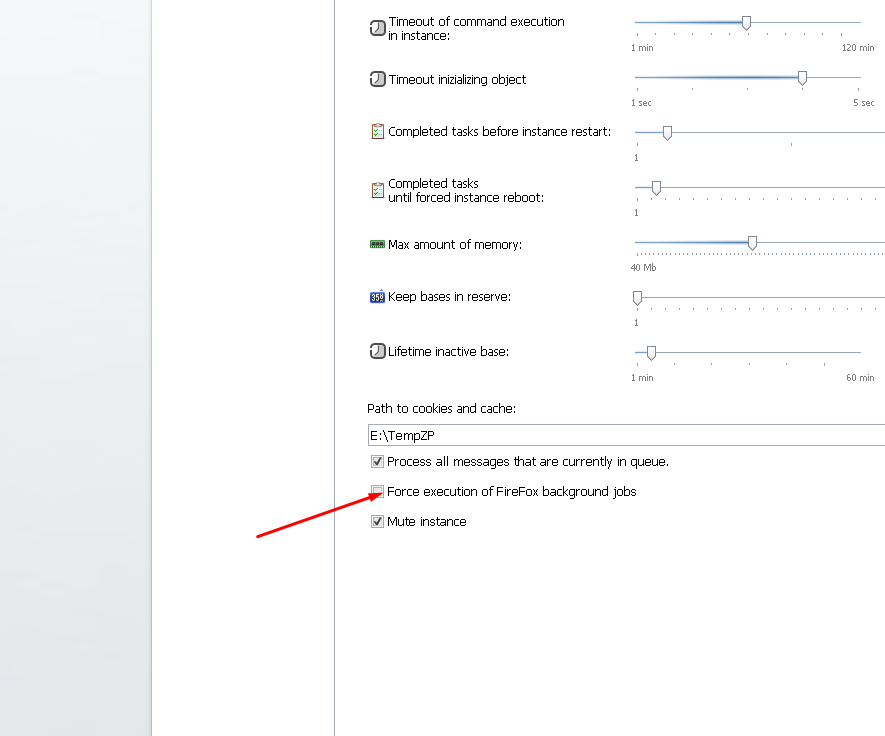Click checklist icon for Completed tasks before instance restart

tap(377, 131)
